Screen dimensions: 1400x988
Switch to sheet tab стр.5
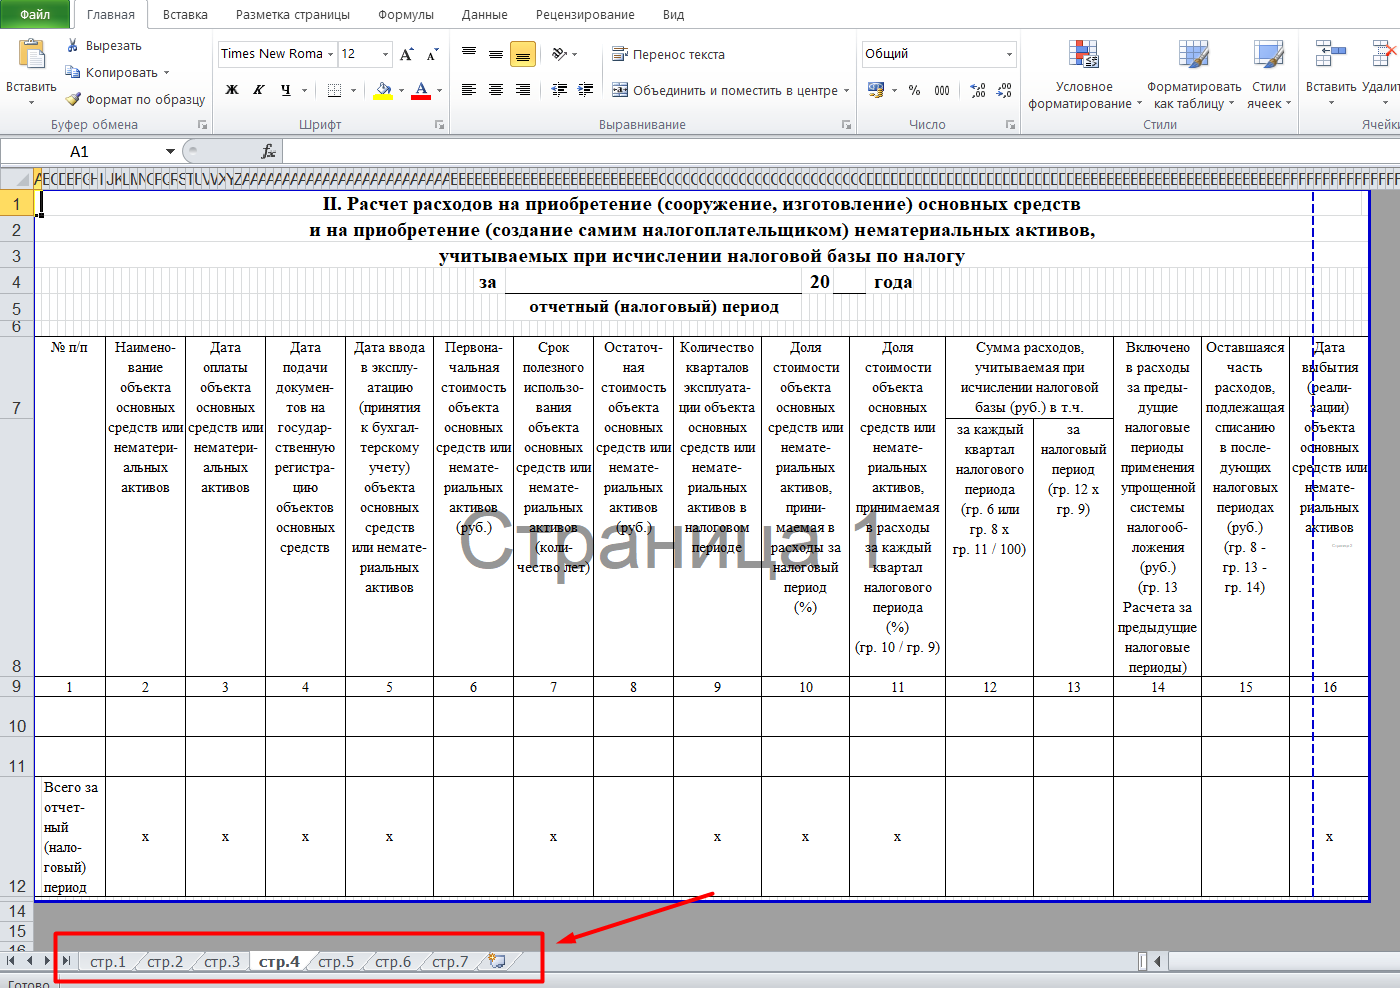336,962
